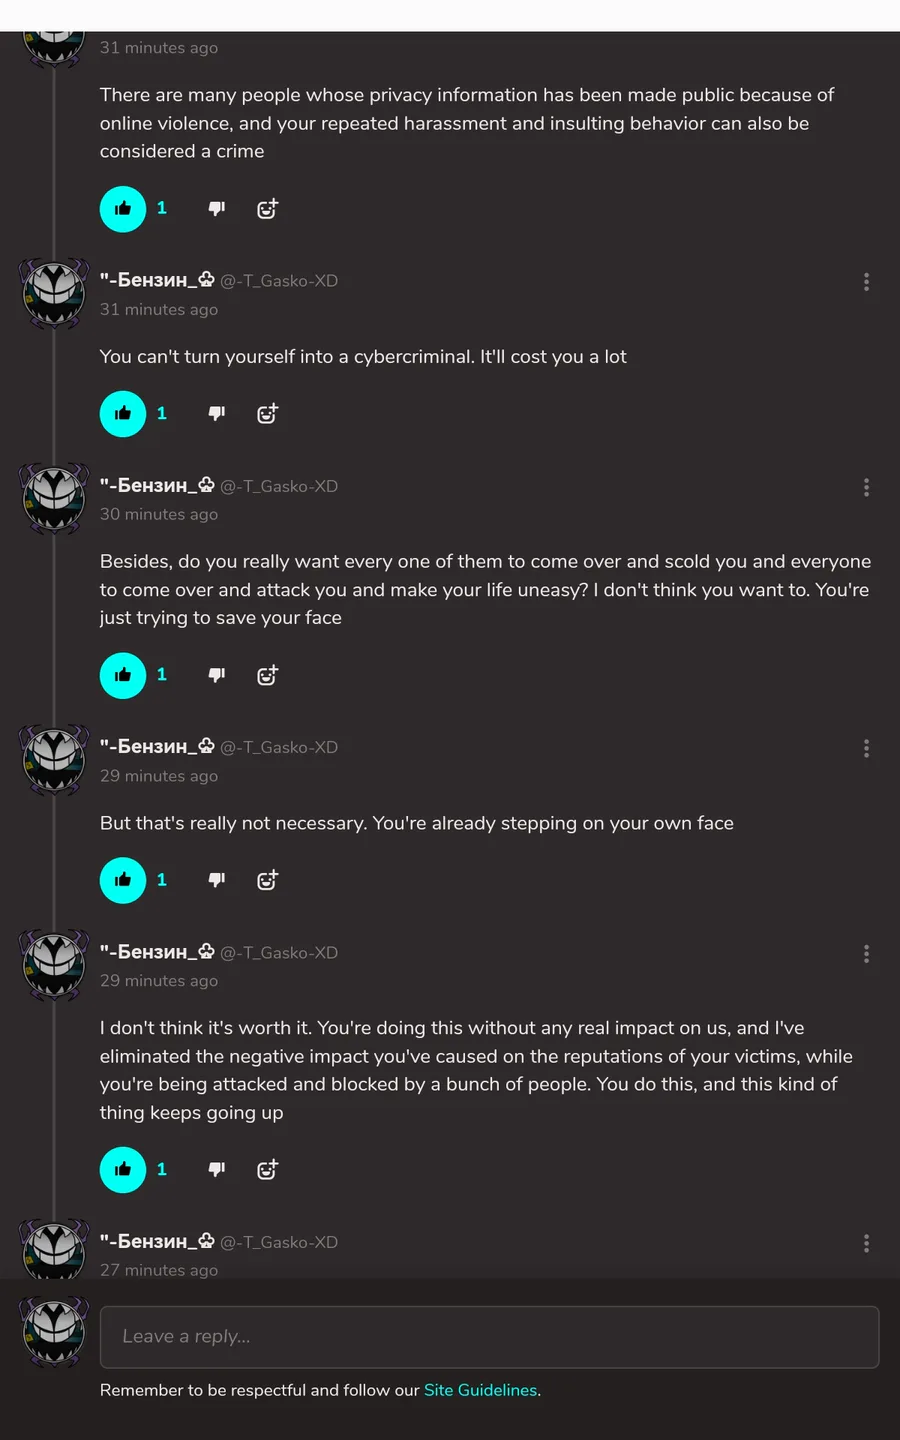Open options for 'stepping on your own face' comment
This screenshot has height=1440, width=900.
pos(866,749)
